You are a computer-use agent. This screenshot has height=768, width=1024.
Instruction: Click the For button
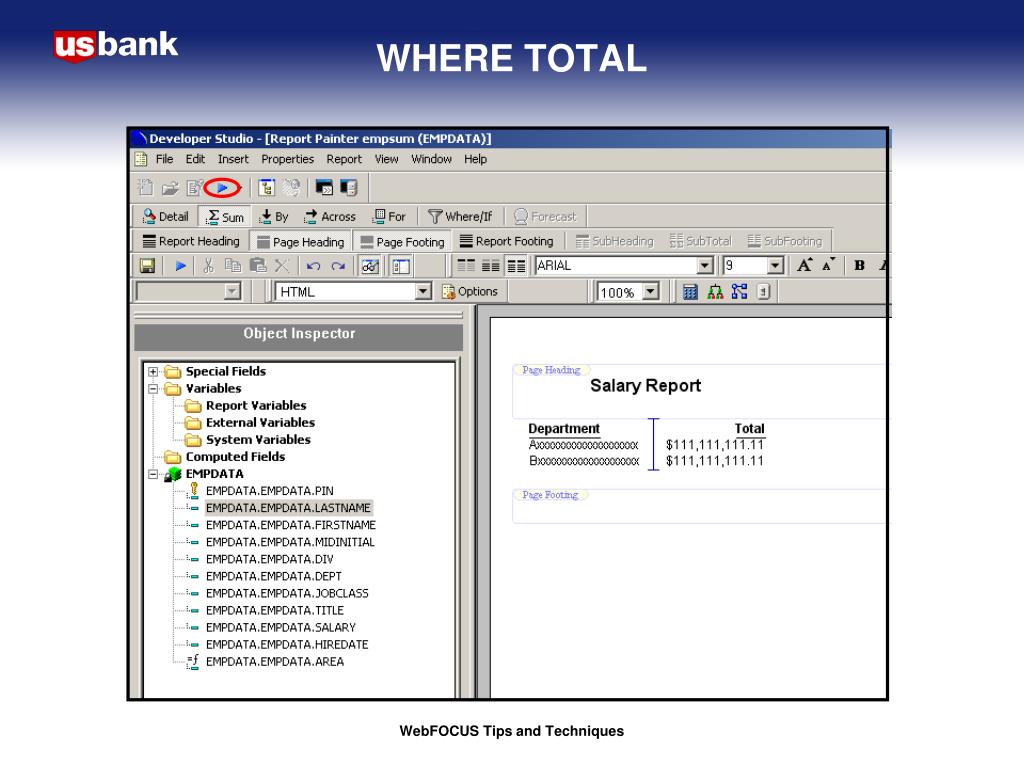389,217
